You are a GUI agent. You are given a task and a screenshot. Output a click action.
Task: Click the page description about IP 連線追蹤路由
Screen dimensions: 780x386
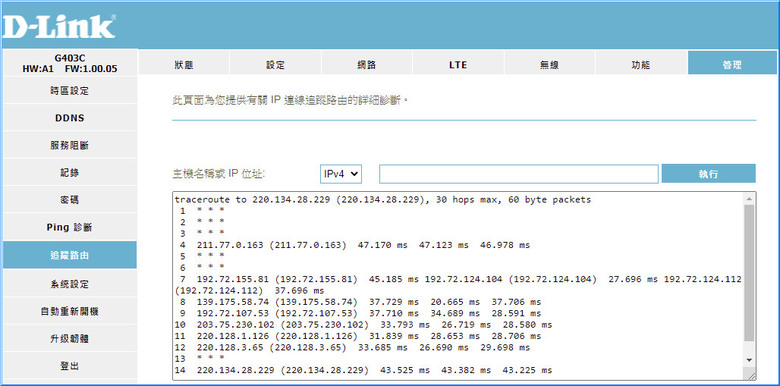pos(290,100)
